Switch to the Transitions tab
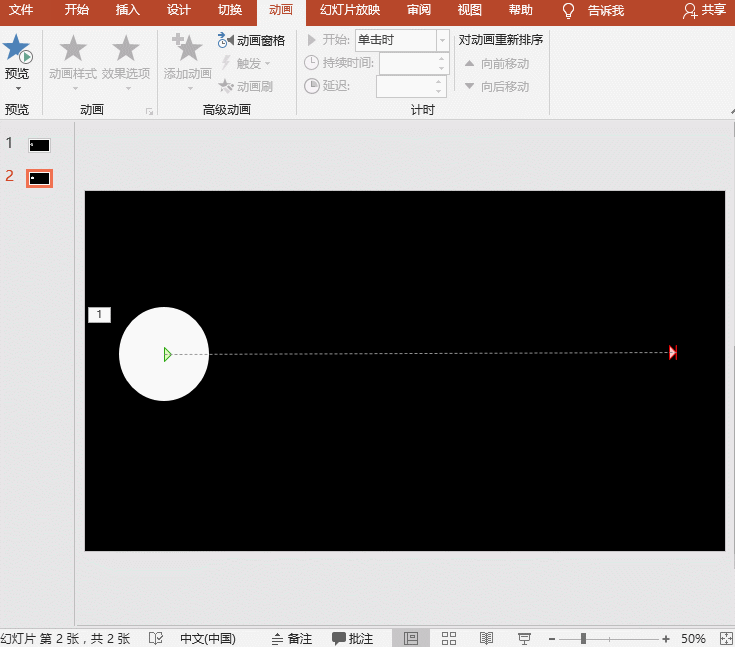 point(230,10)
